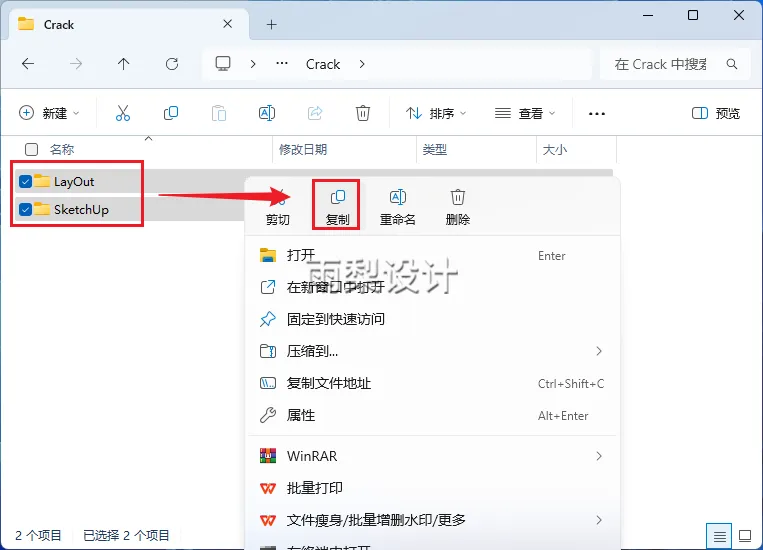Click the toolbar Share icon
763x550 pixels.
coord(315,113)
